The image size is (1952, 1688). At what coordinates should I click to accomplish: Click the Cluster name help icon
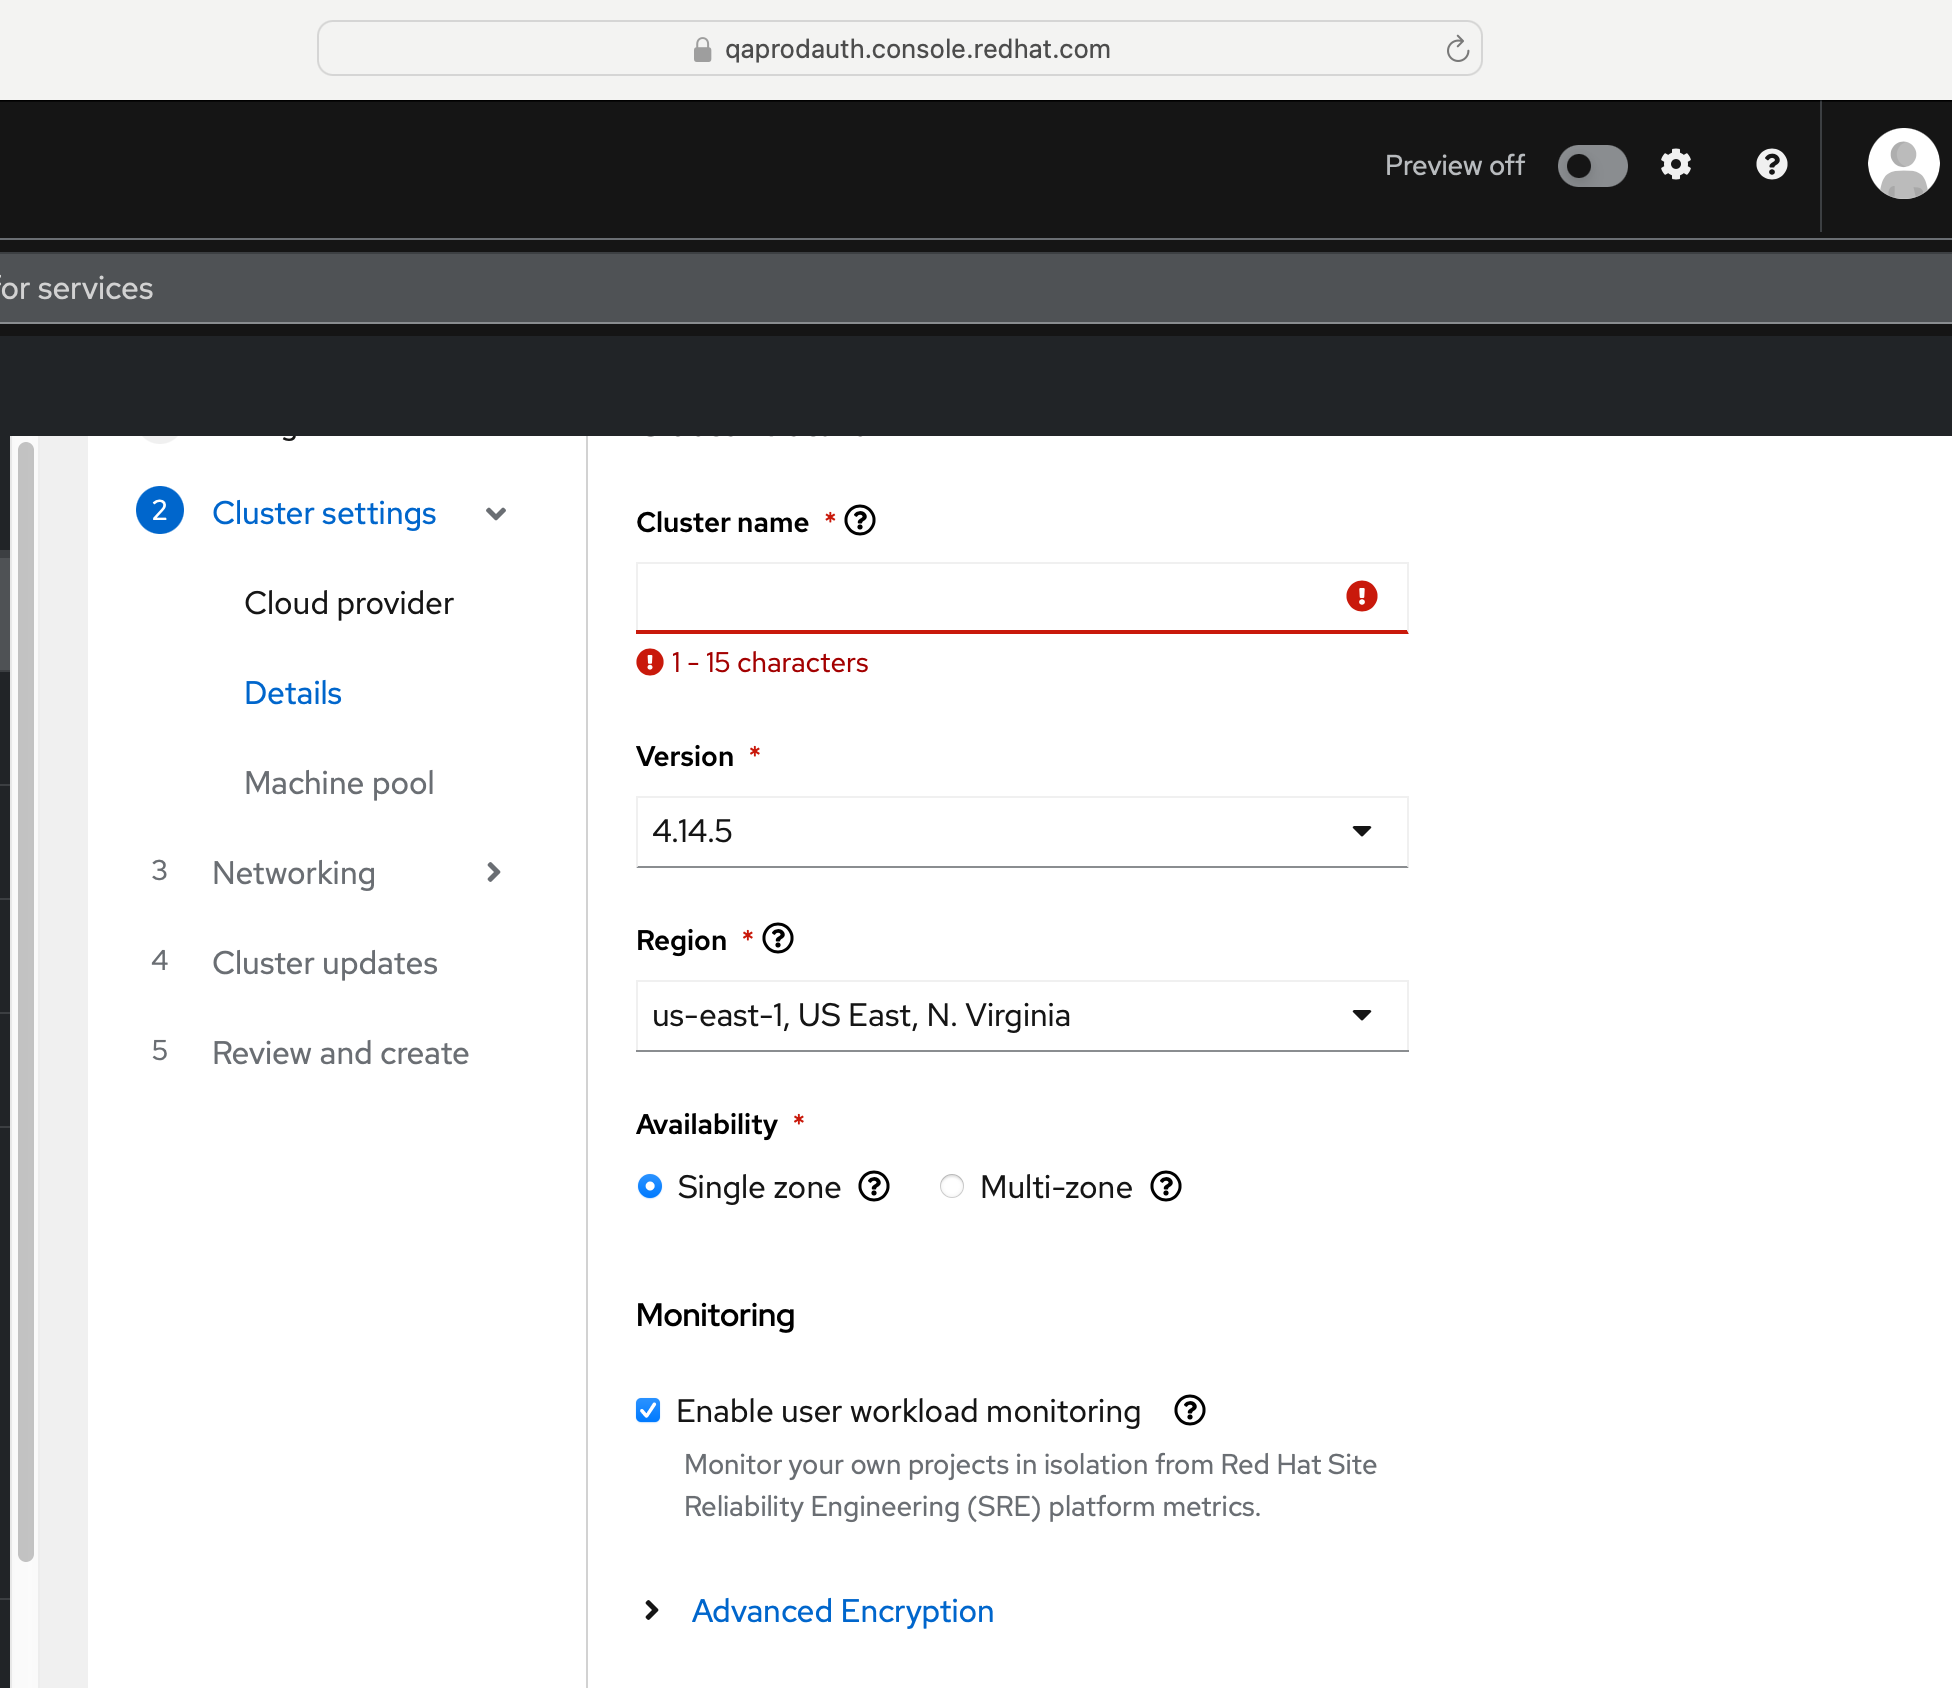860,521
